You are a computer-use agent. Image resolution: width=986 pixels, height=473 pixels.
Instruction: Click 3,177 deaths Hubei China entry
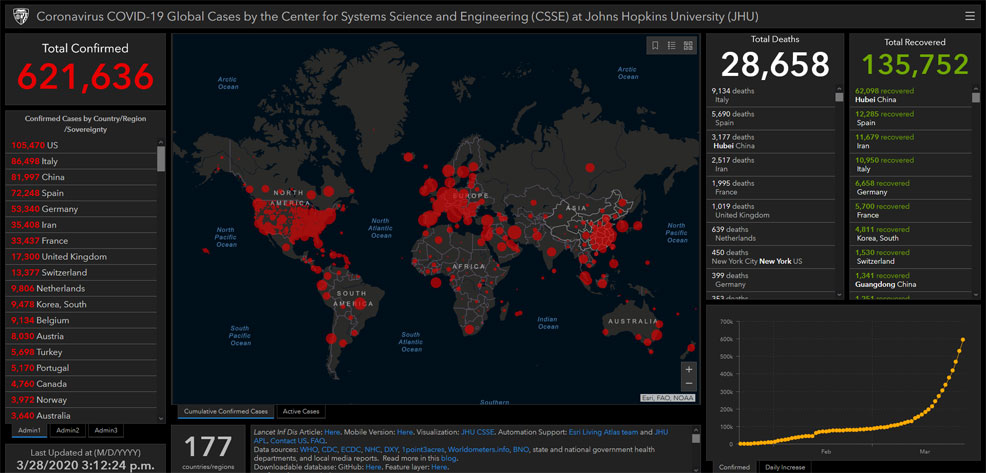[x=771, y=142]
